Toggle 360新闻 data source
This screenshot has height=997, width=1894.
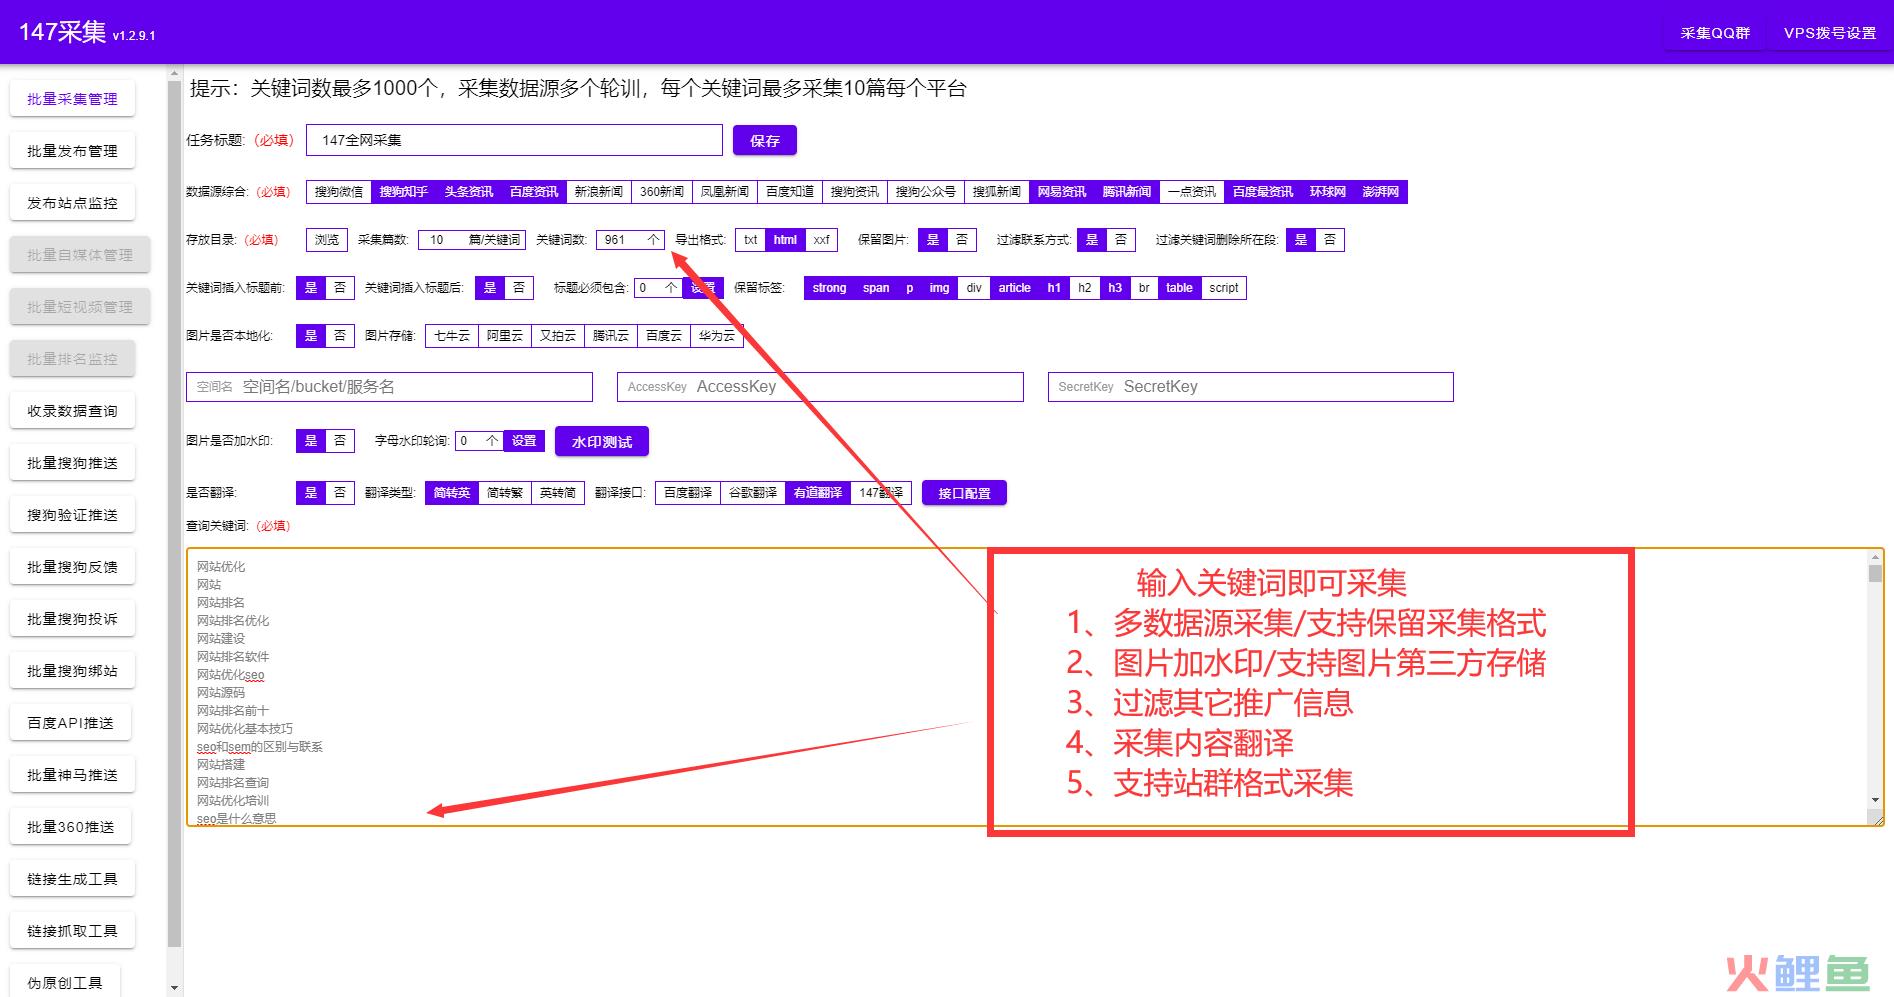(662, 192)
